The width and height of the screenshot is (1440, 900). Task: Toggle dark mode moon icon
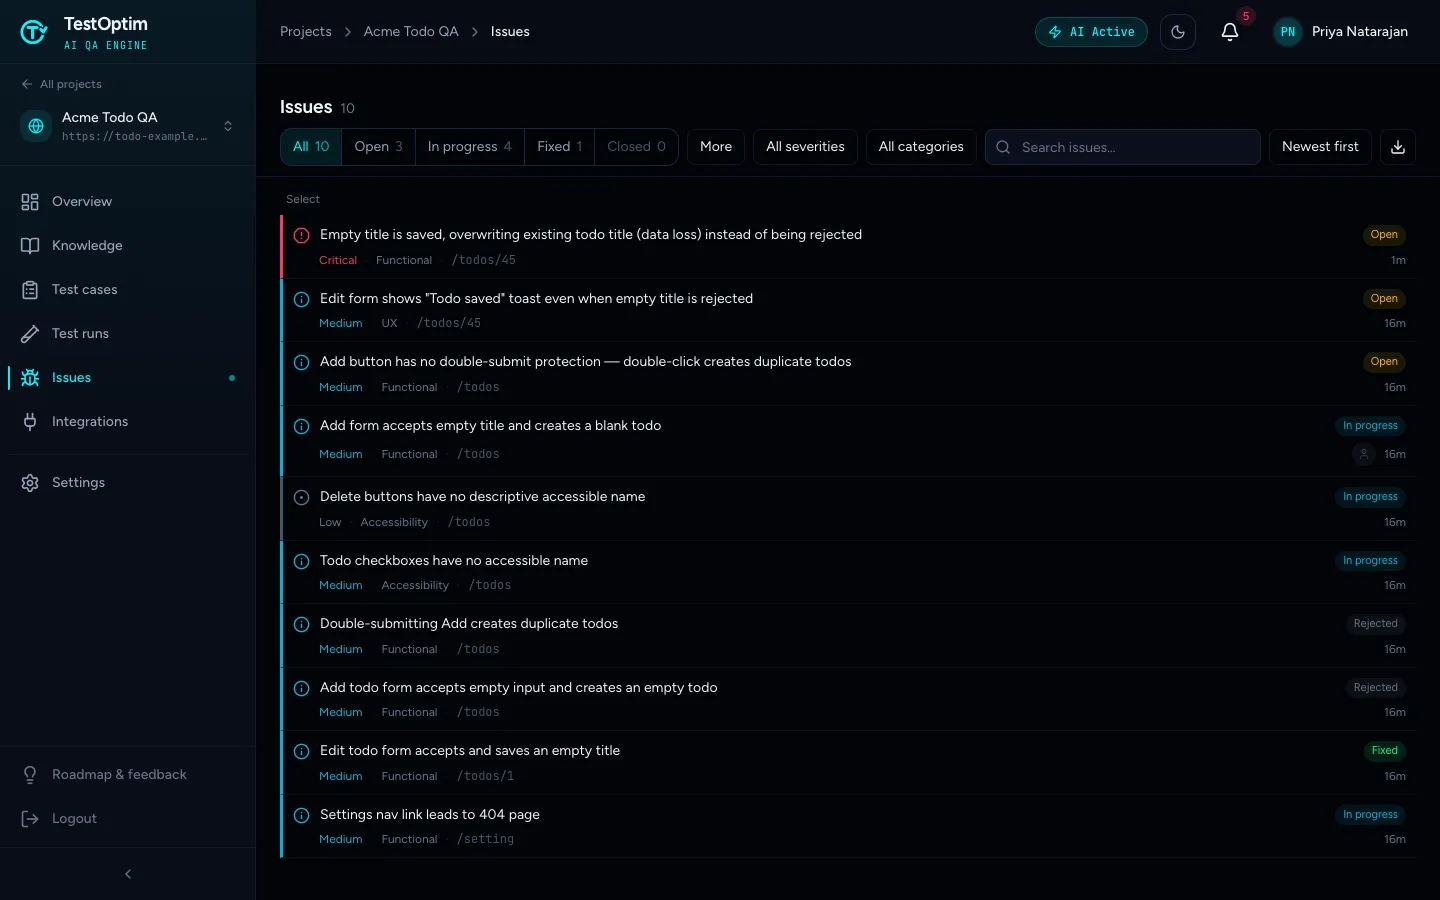(1178, 32)
